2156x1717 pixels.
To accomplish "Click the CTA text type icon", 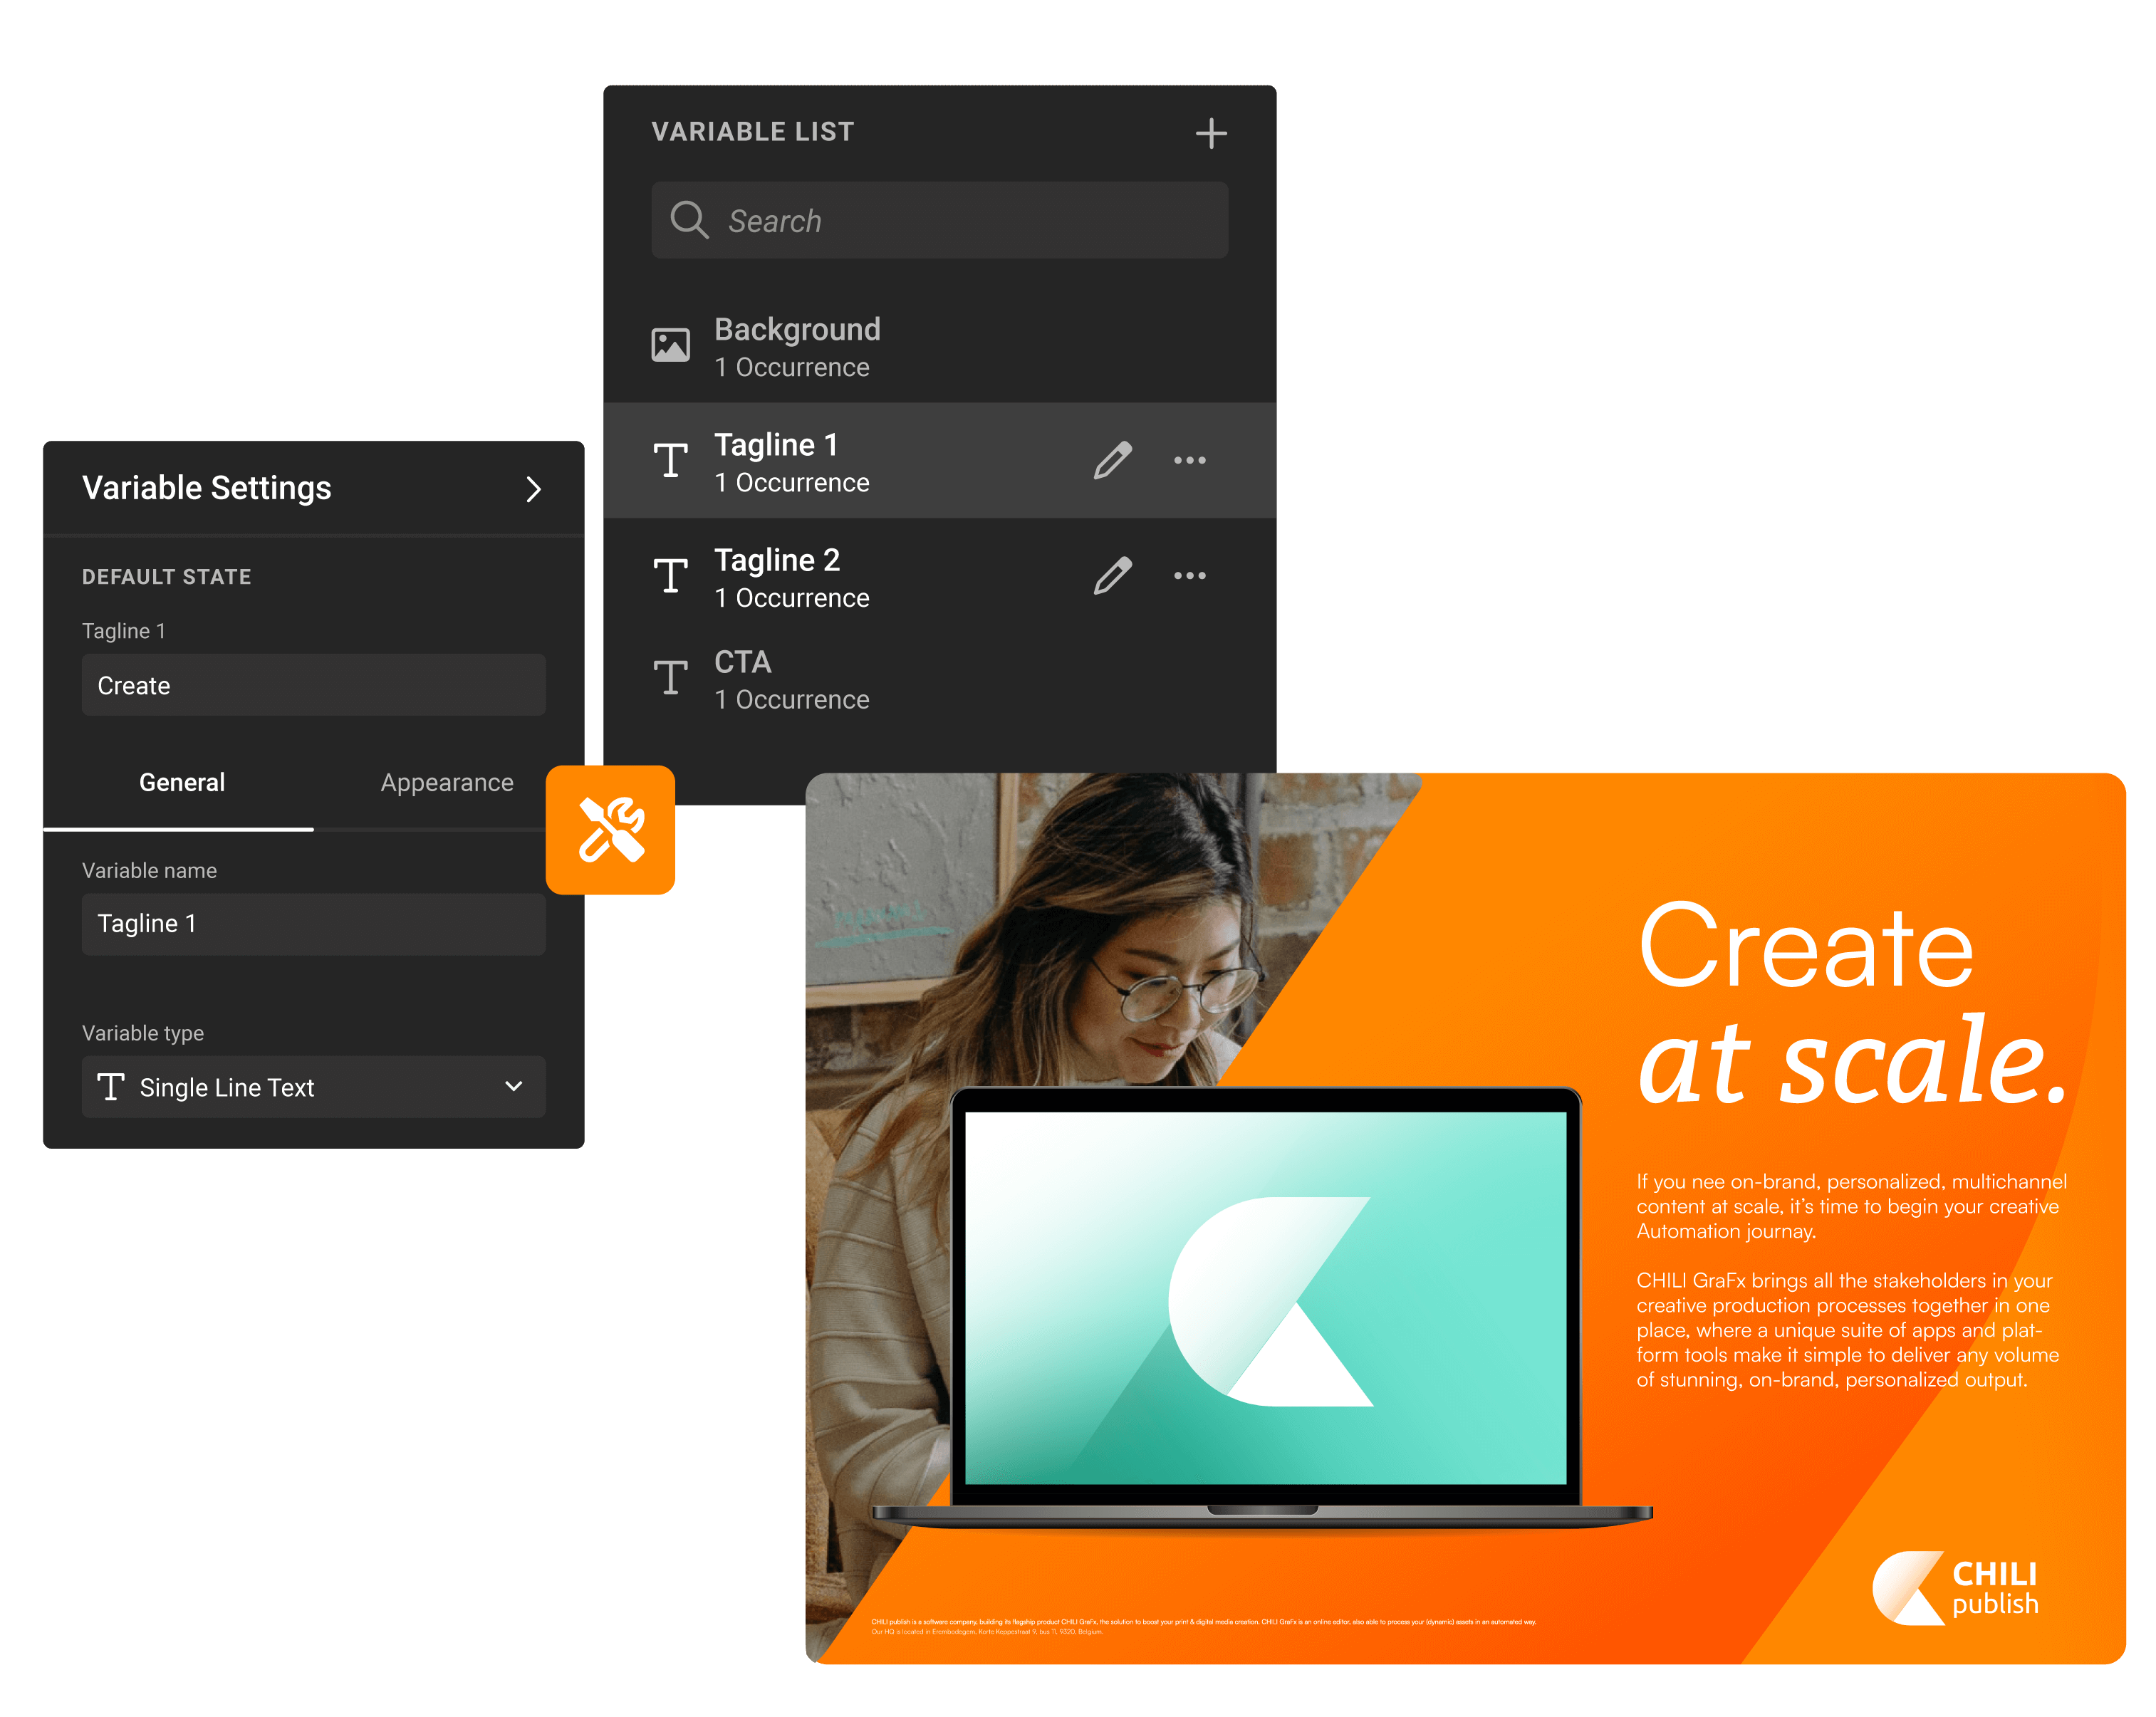I will [x=670, y=678].
